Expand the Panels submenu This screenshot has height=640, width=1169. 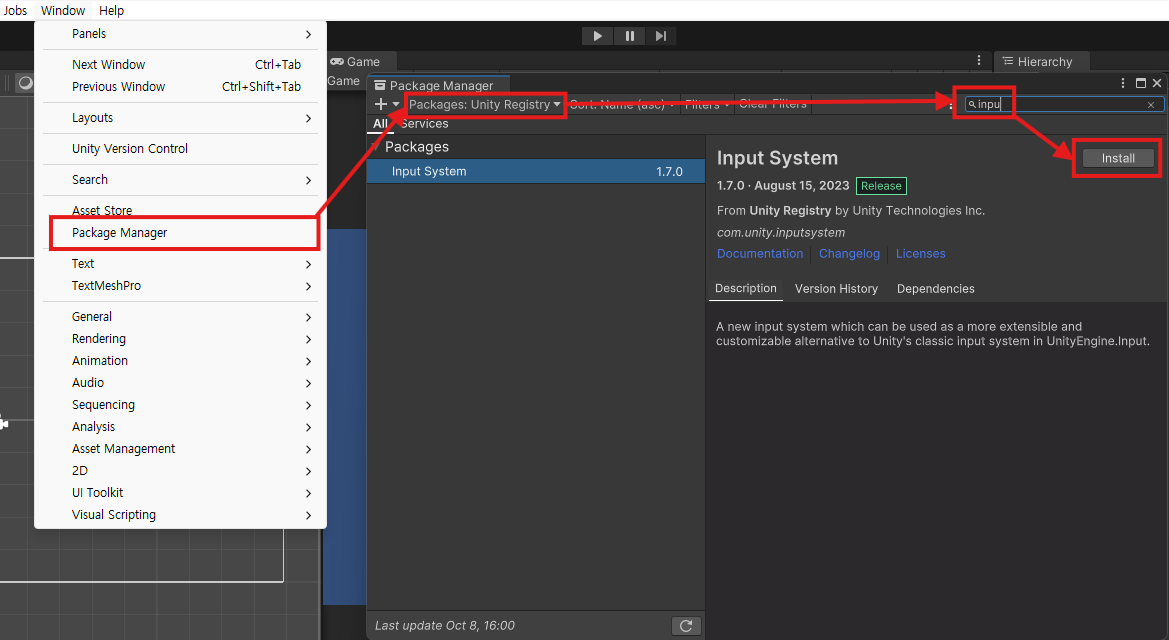(x=180, y=34)
